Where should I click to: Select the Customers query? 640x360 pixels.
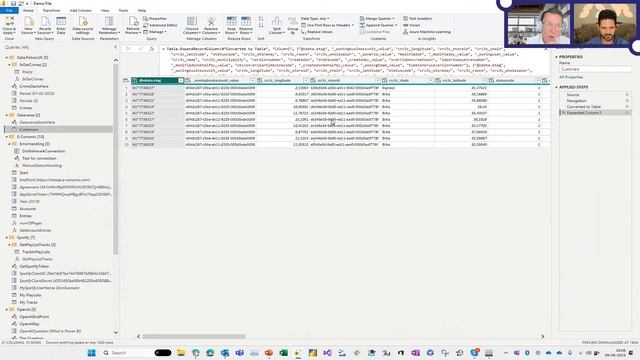(58, 129)
